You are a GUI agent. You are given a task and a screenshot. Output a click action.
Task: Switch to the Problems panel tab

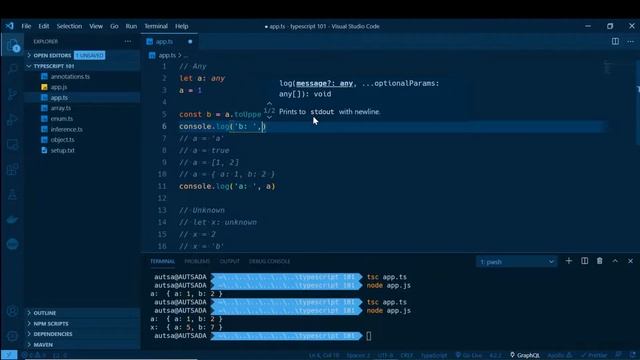pos(197,261)
